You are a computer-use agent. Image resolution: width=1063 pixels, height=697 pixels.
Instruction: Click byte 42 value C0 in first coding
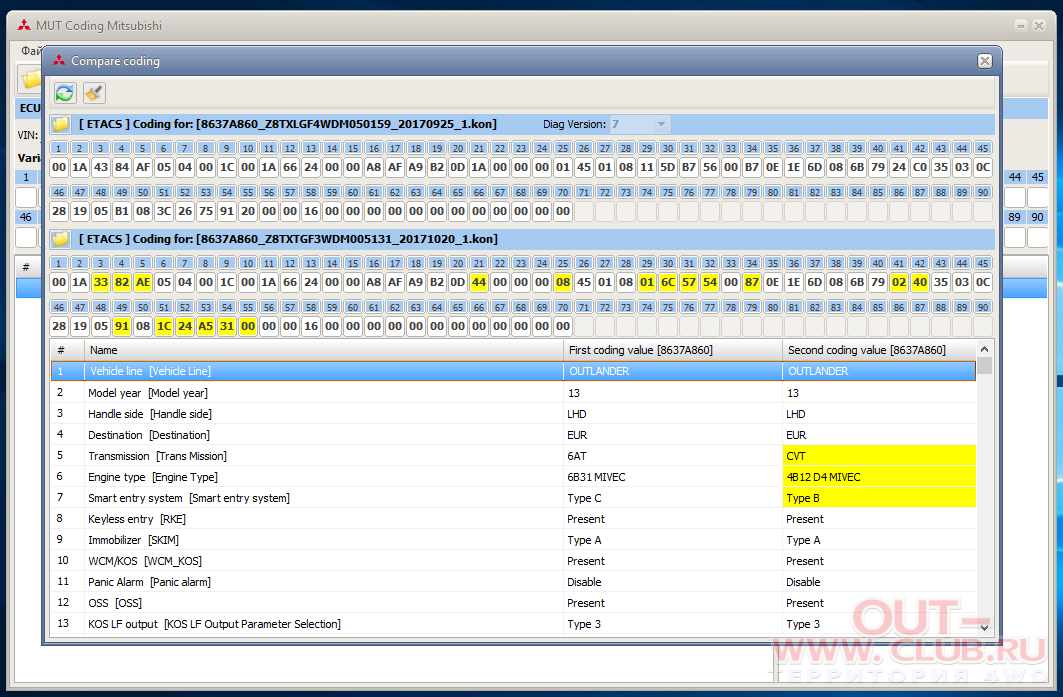[920, 167]
